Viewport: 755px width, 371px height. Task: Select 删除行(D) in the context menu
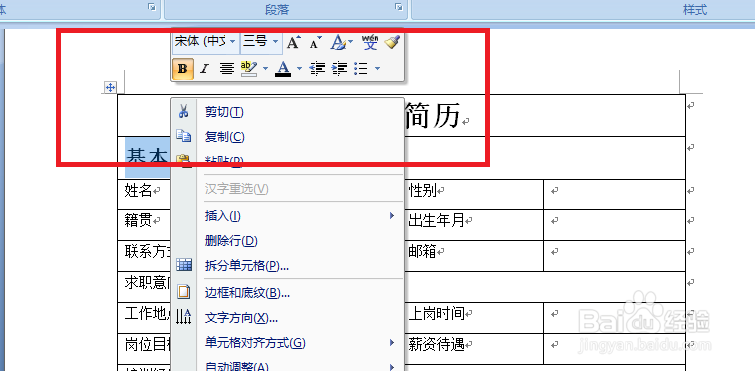[x=287, y=241]
